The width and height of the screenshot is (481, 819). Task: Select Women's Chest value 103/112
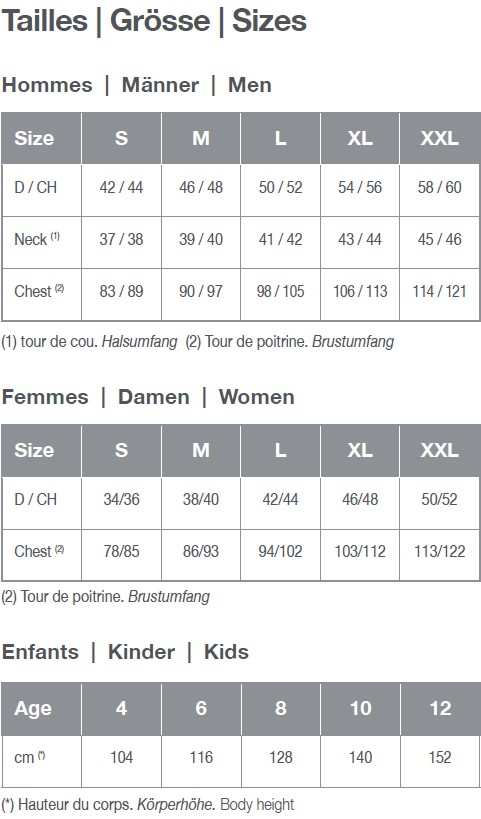(x=360, y=551)
